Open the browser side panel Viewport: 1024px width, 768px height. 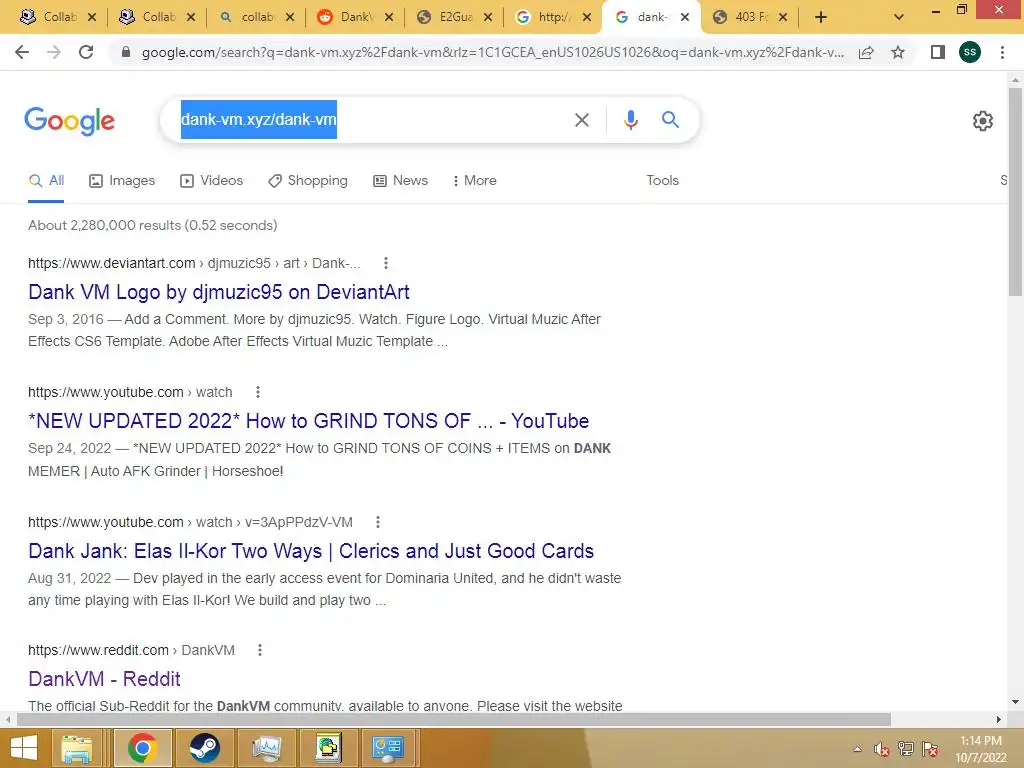click(938, 52)
